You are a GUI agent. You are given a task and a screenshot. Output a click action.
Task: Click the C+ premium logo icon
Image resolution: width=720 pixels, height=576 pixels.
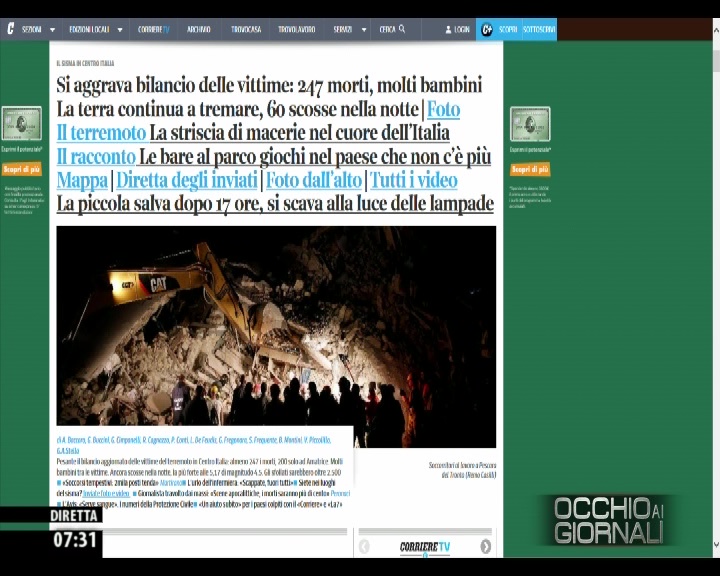[x=487, y=29]
